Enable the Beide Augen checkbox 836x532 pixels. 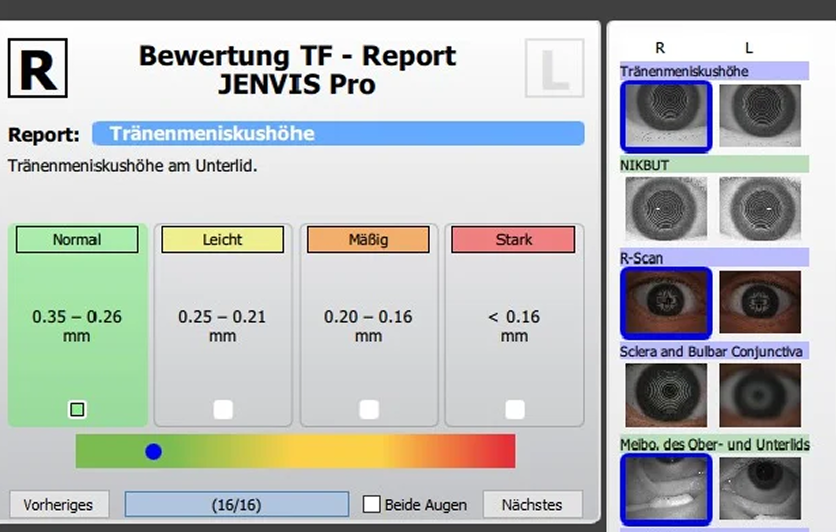click(372, 504)
